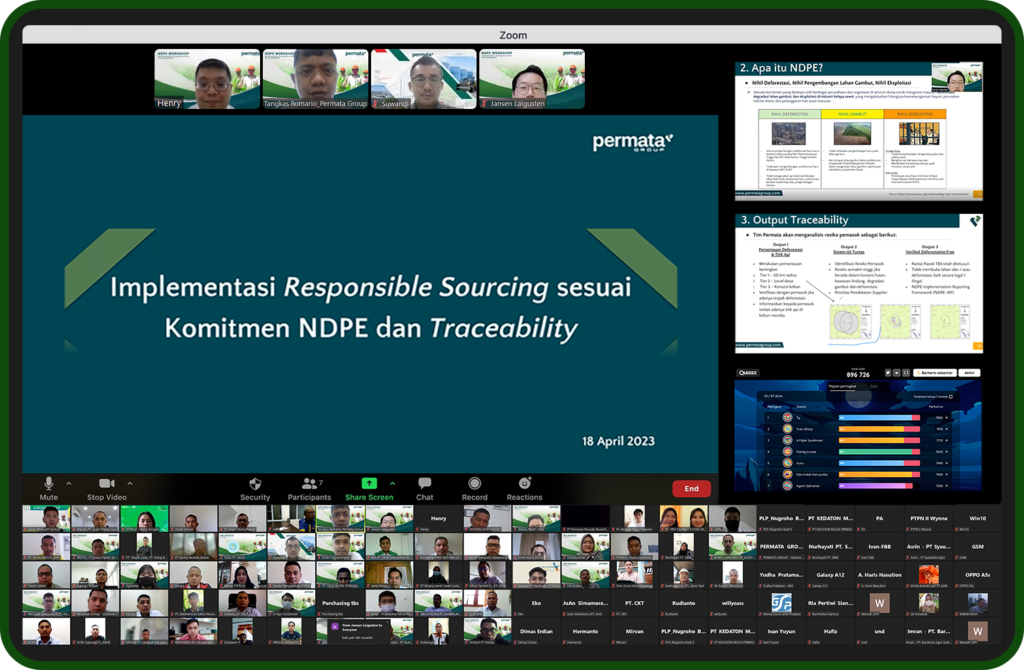This screenshot has width=1024, height=670.
Task: Select the 'Nurhayati PT. S...' participant tile
Action: (830, 547)
